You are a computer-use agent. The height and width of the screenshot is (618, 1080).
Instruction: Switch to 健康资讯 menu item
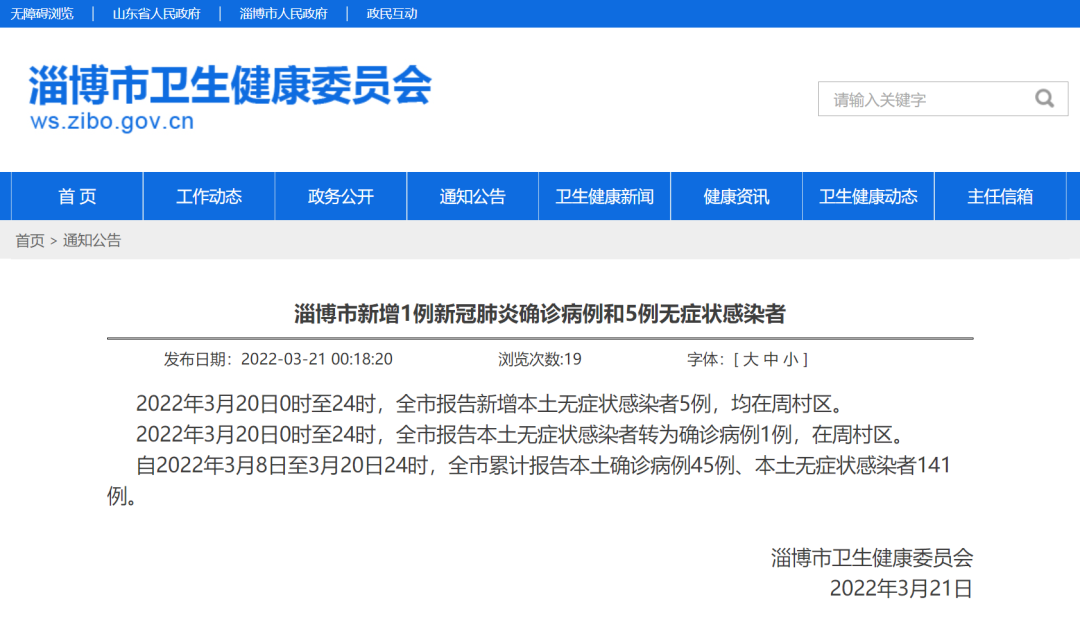click(737, 197)
